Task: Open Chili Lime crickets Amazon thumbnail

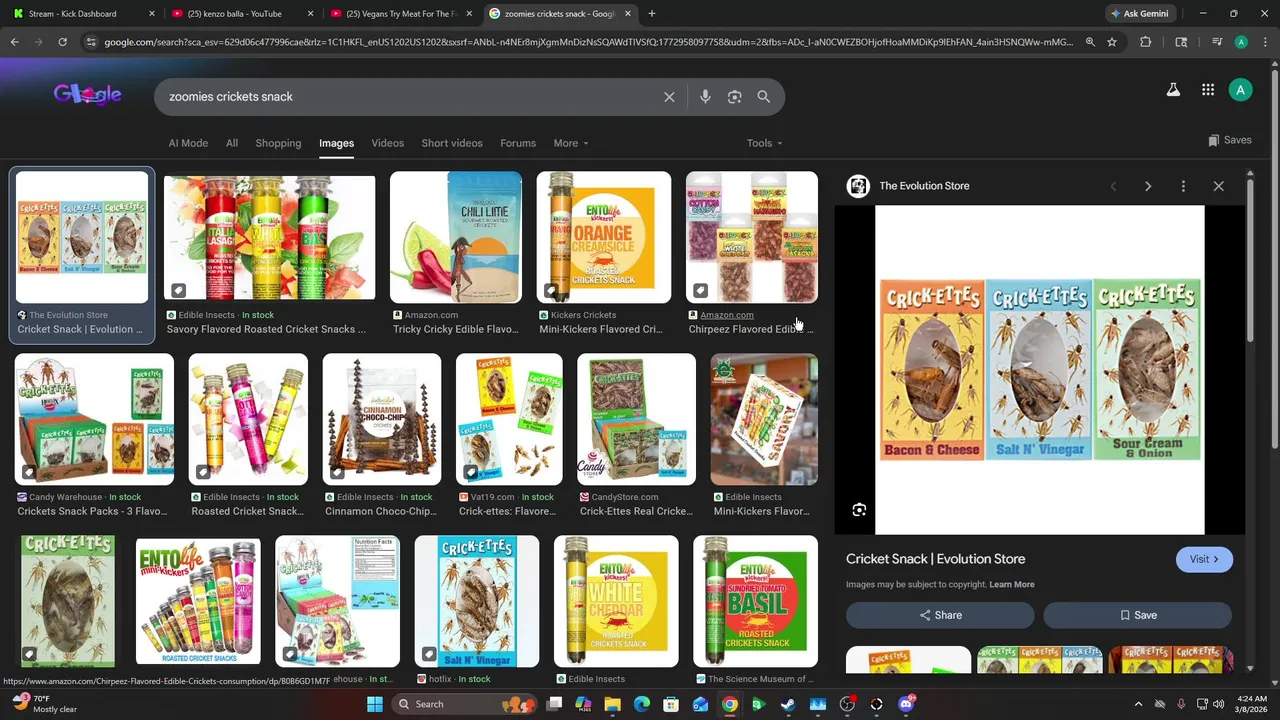Action: coord(456,237)
